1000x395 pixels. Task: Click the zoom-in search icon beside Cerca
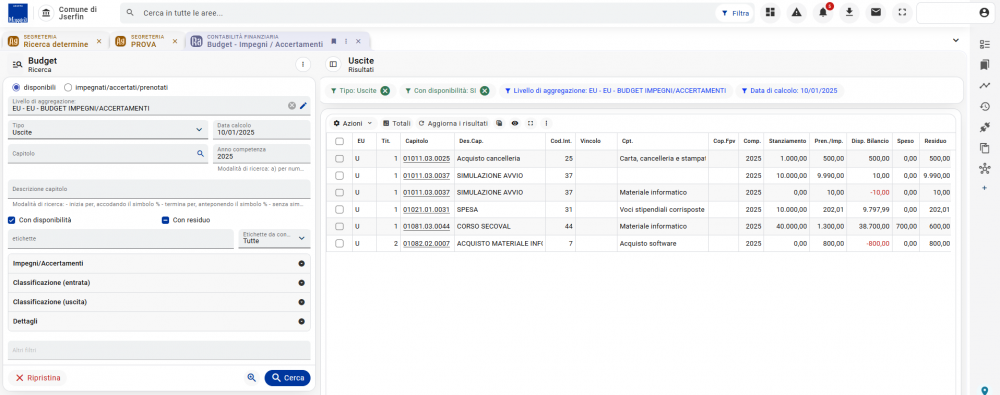(252, 378)
